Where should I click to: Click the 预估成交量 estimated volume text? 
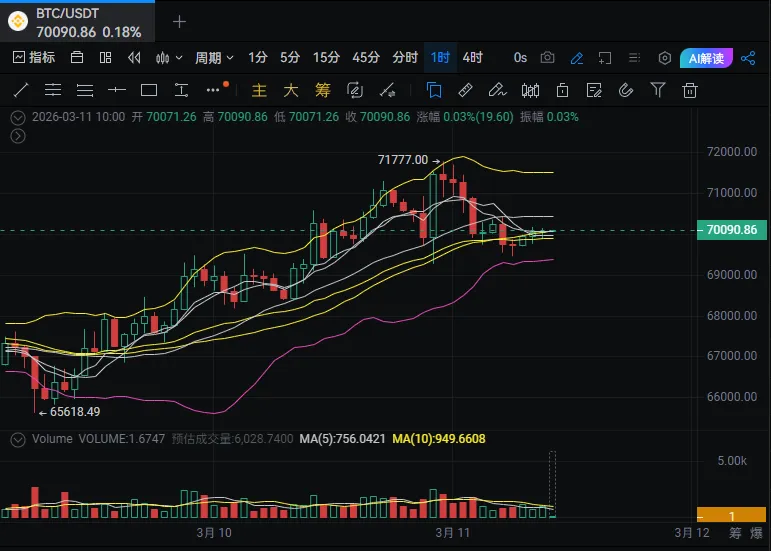pos(232,439)
